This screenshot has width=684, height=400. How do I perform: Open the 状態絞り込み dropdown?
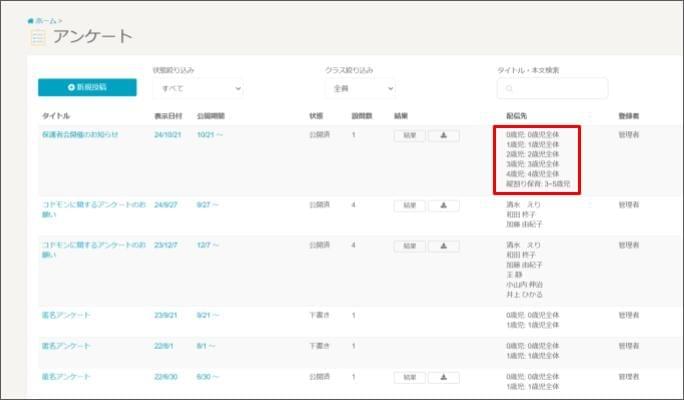click(197, 89)
